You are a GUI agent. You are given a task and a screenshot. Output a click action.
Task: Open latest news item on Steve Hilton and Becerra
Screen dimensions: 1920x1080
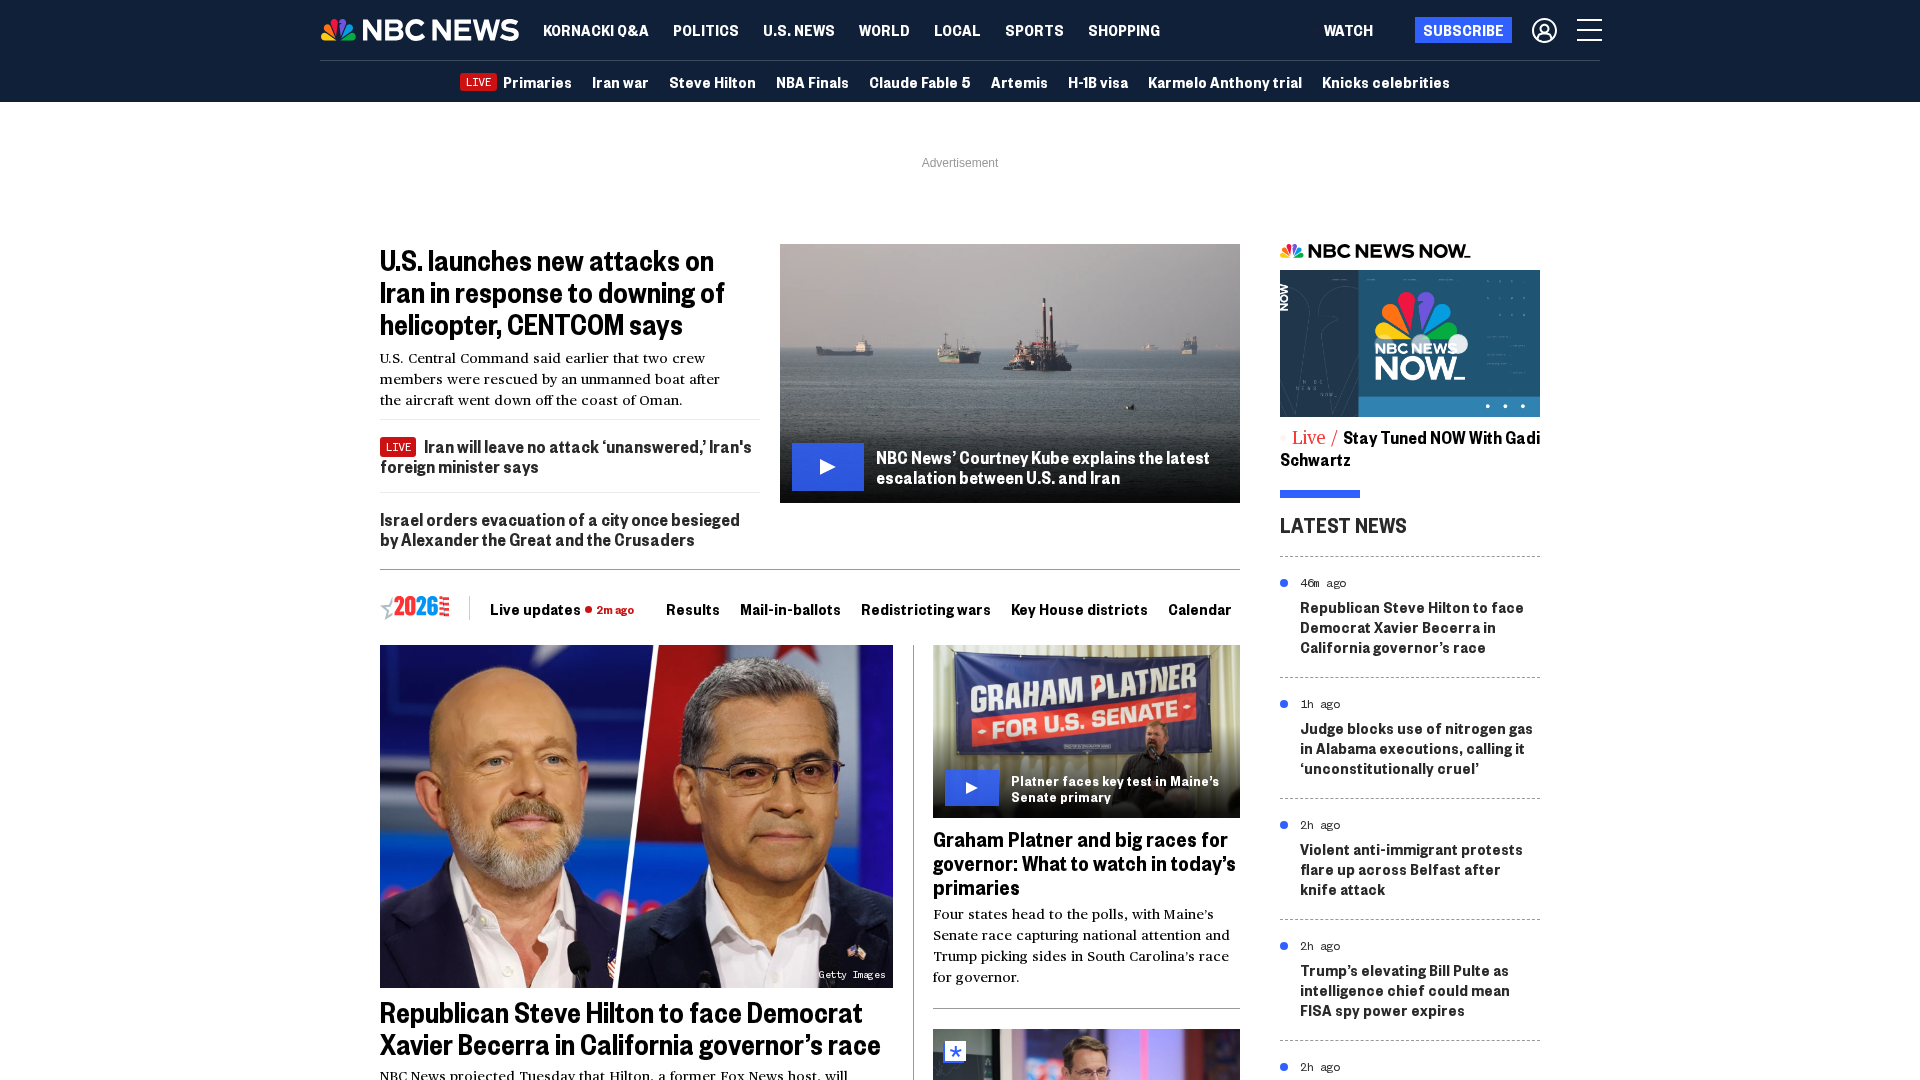coord(1412,628)
